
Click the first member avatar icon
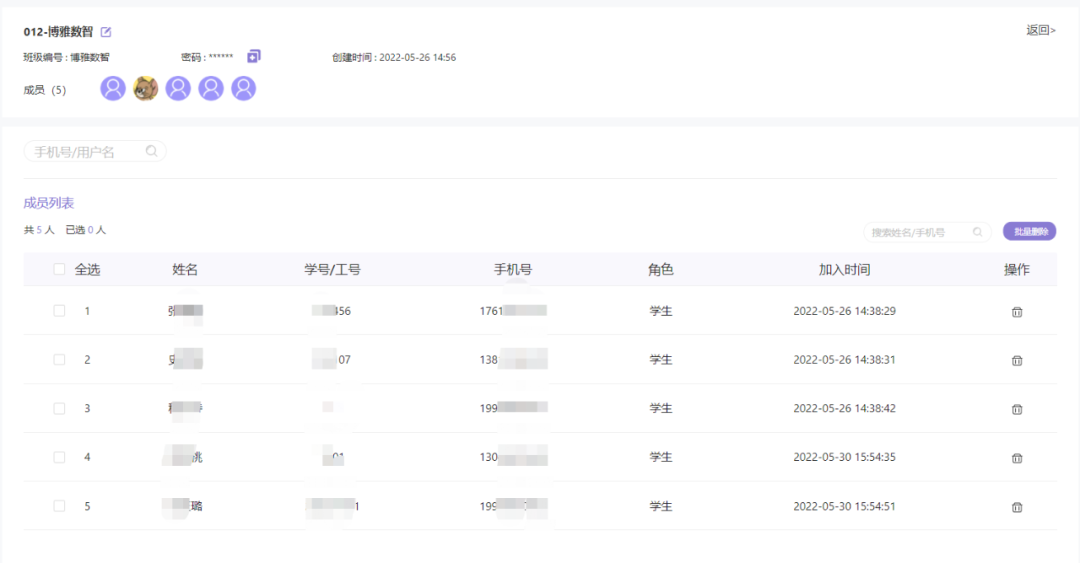point(113,88)
